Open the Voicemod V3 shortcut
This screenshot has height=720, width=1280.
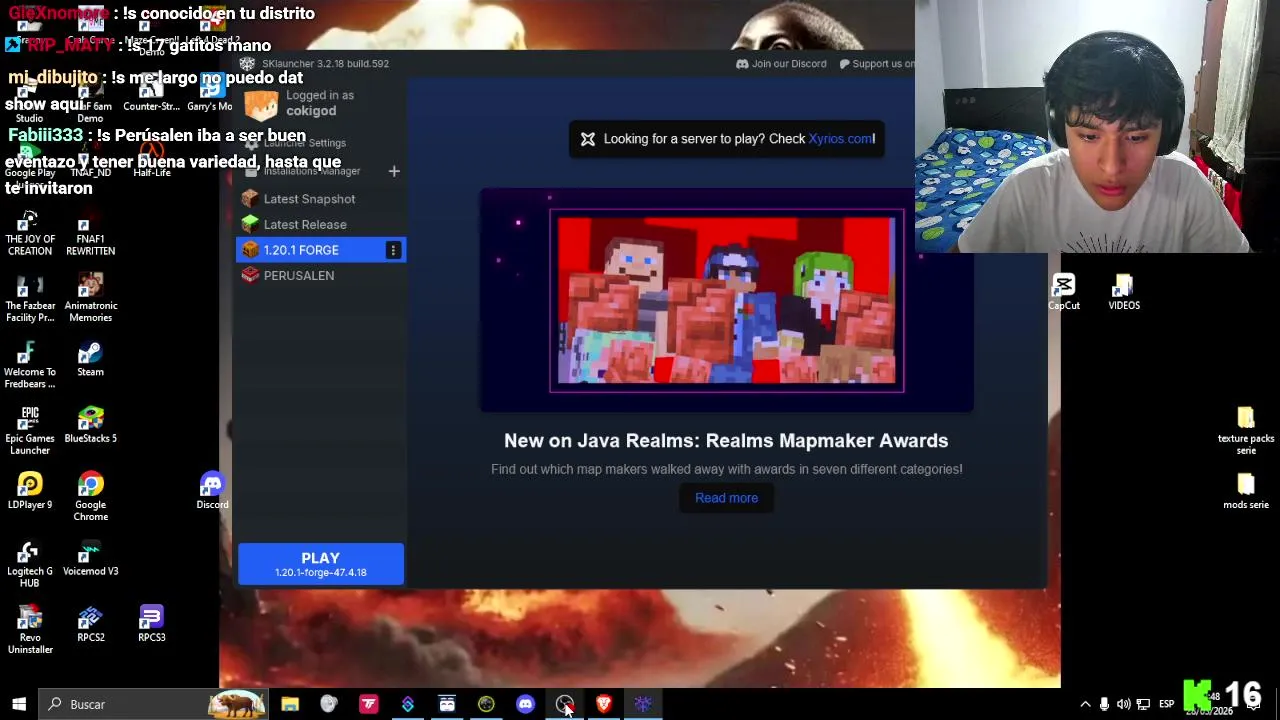click(90, 558)
